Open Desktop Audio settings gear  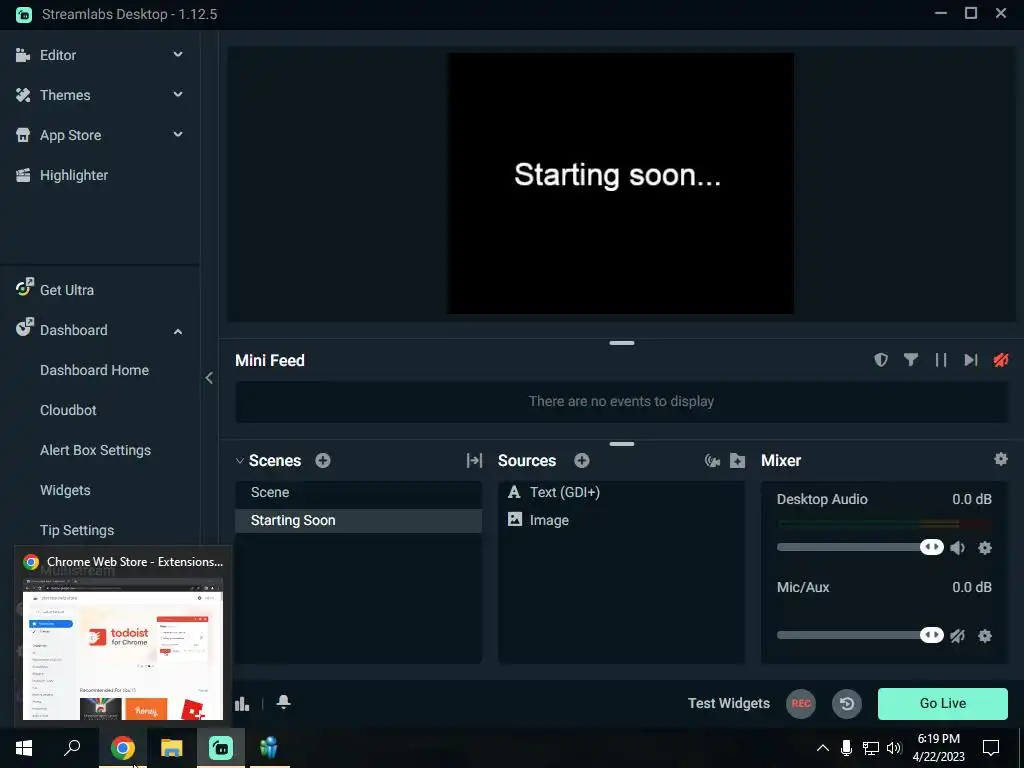(985, 548)
